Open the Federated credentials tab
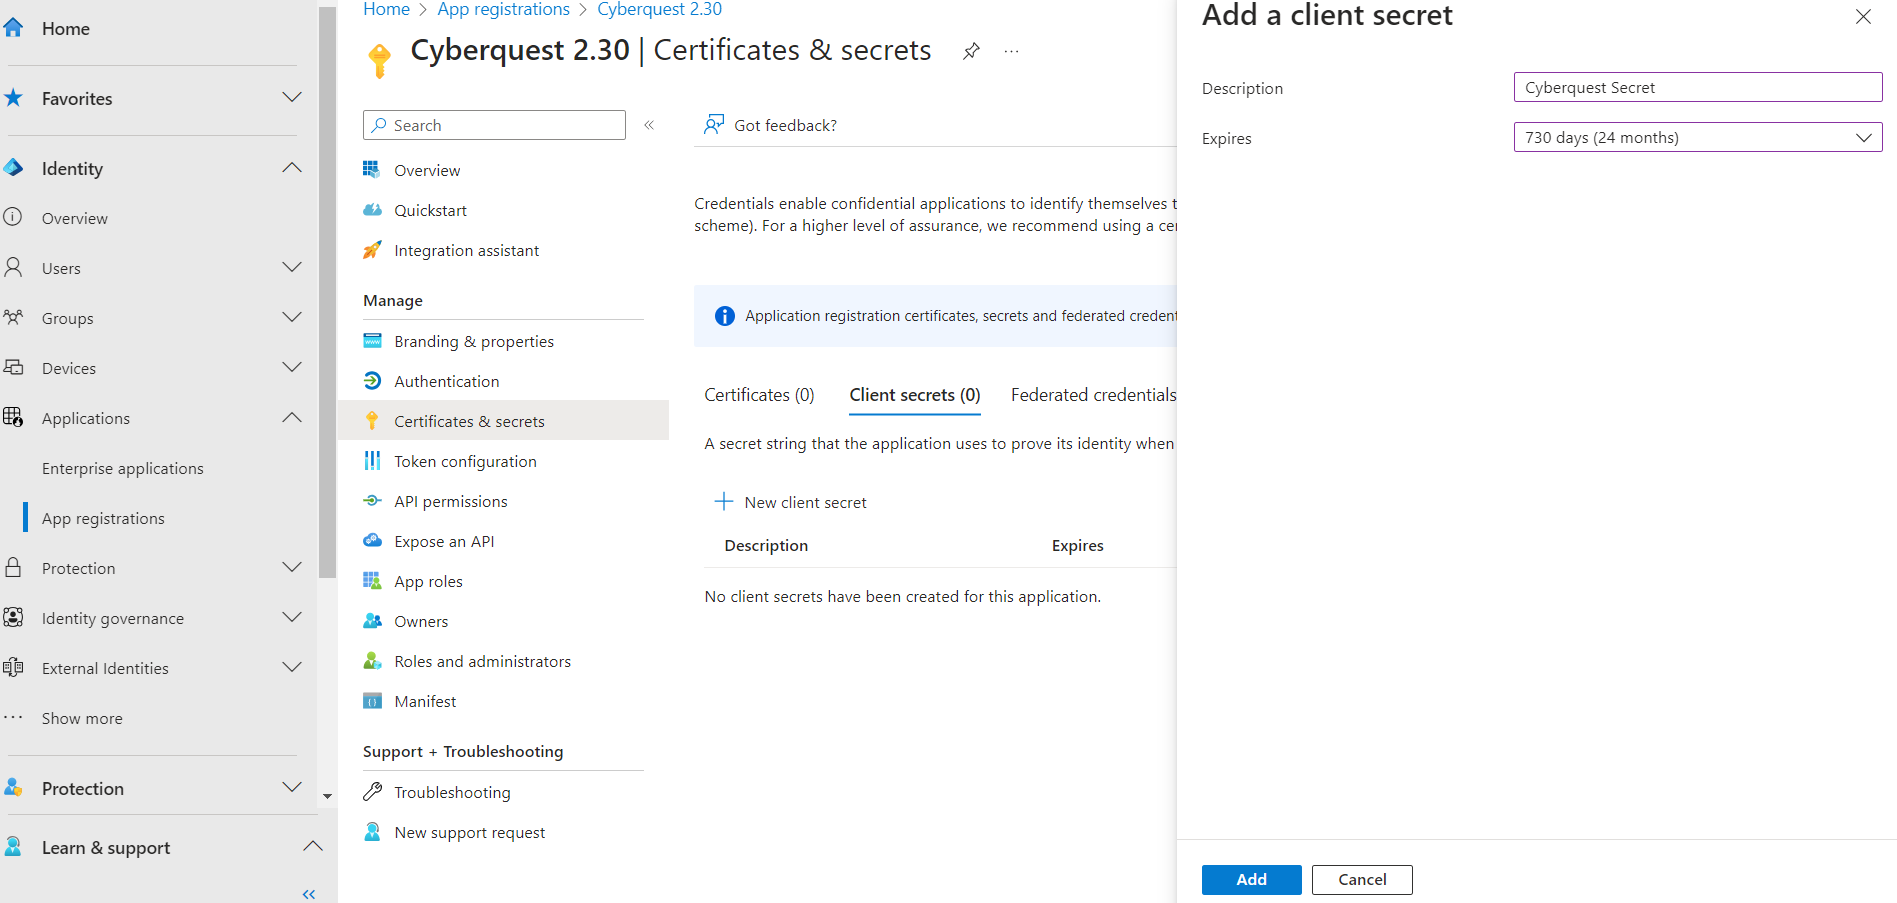The image size is (1897, 903). (1093, 395)
